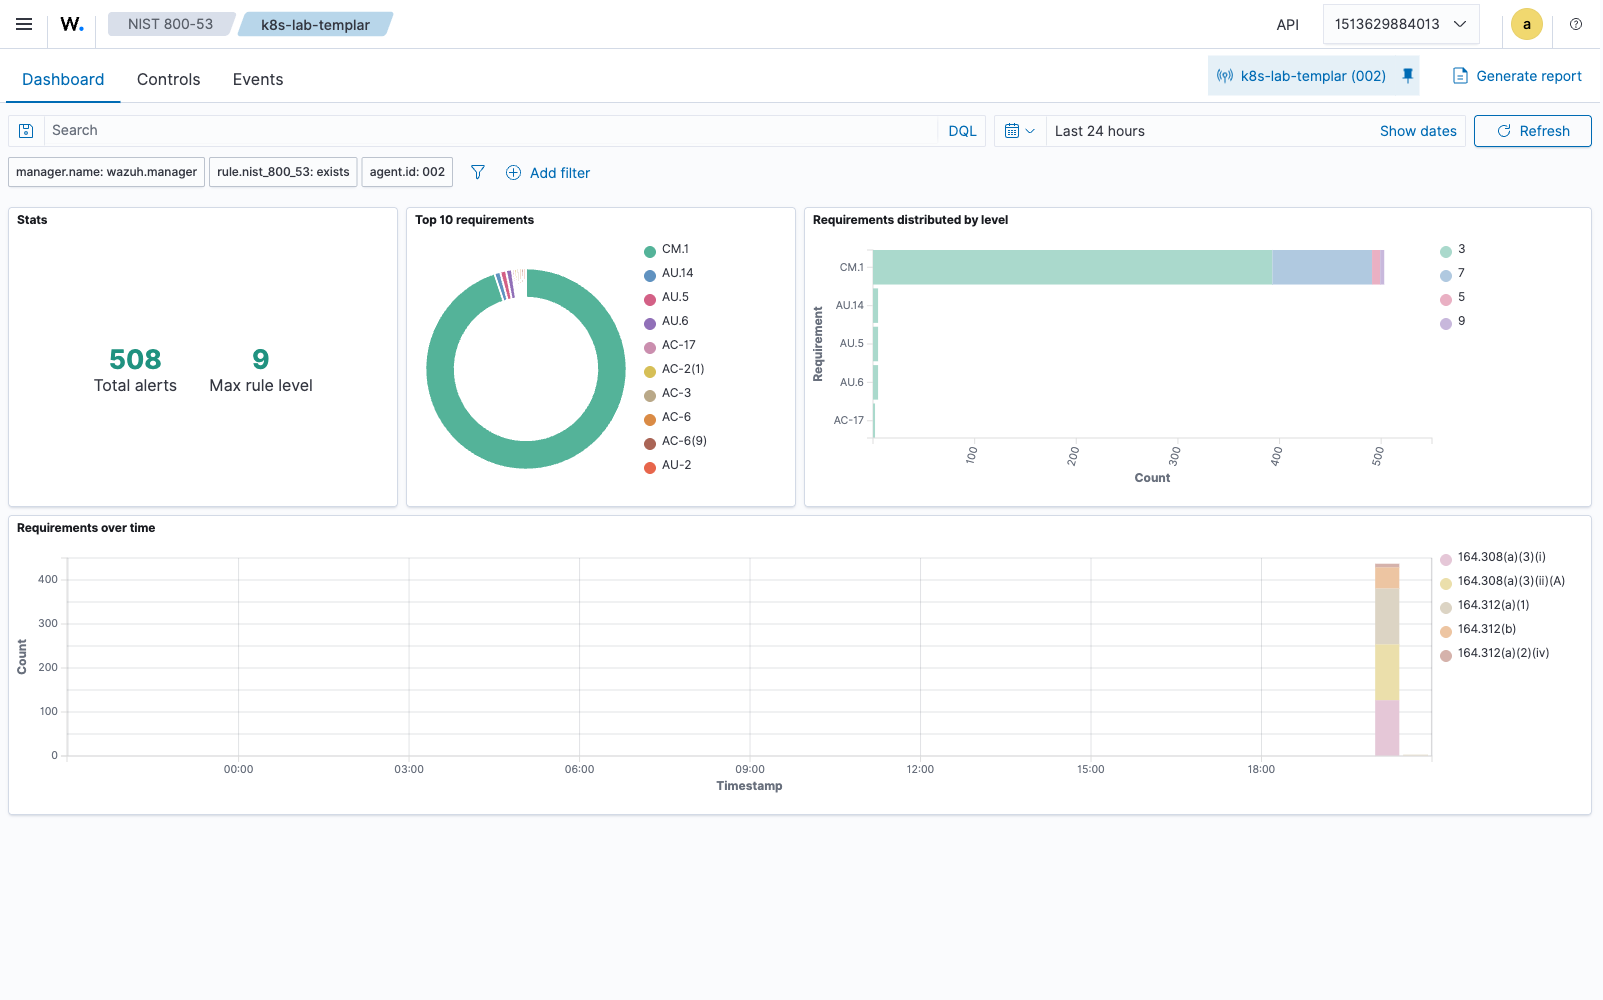The image size is (1603, 1000).
Task: Open the API selector 1513629884013 dropdown
Action: pos(1401,24)
